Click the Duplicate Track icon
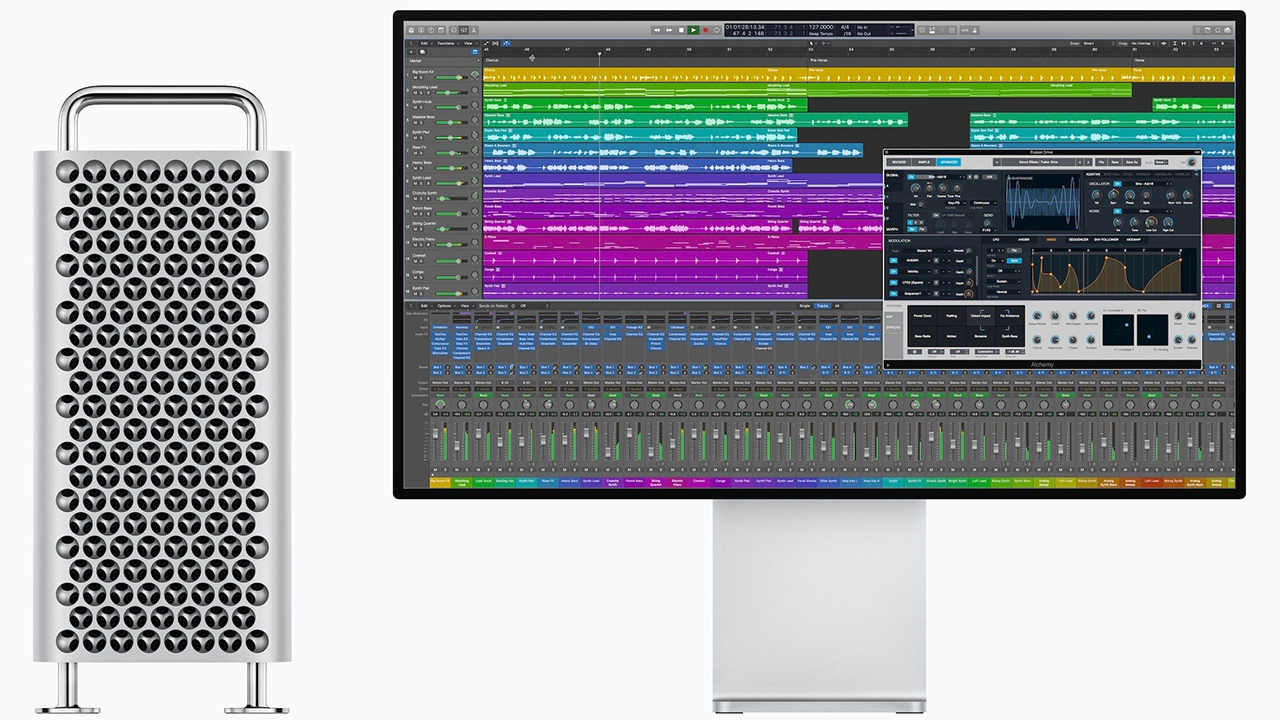This screenshot has height=720, width=1280. [422, 52]
